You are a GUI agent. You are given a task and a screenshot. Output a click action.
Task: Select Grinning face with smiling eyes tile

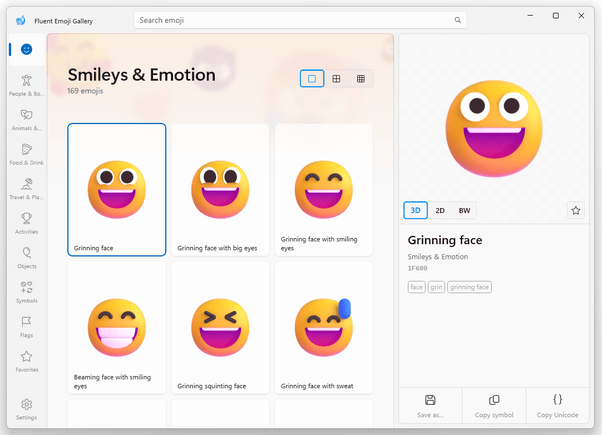(324, 190)
